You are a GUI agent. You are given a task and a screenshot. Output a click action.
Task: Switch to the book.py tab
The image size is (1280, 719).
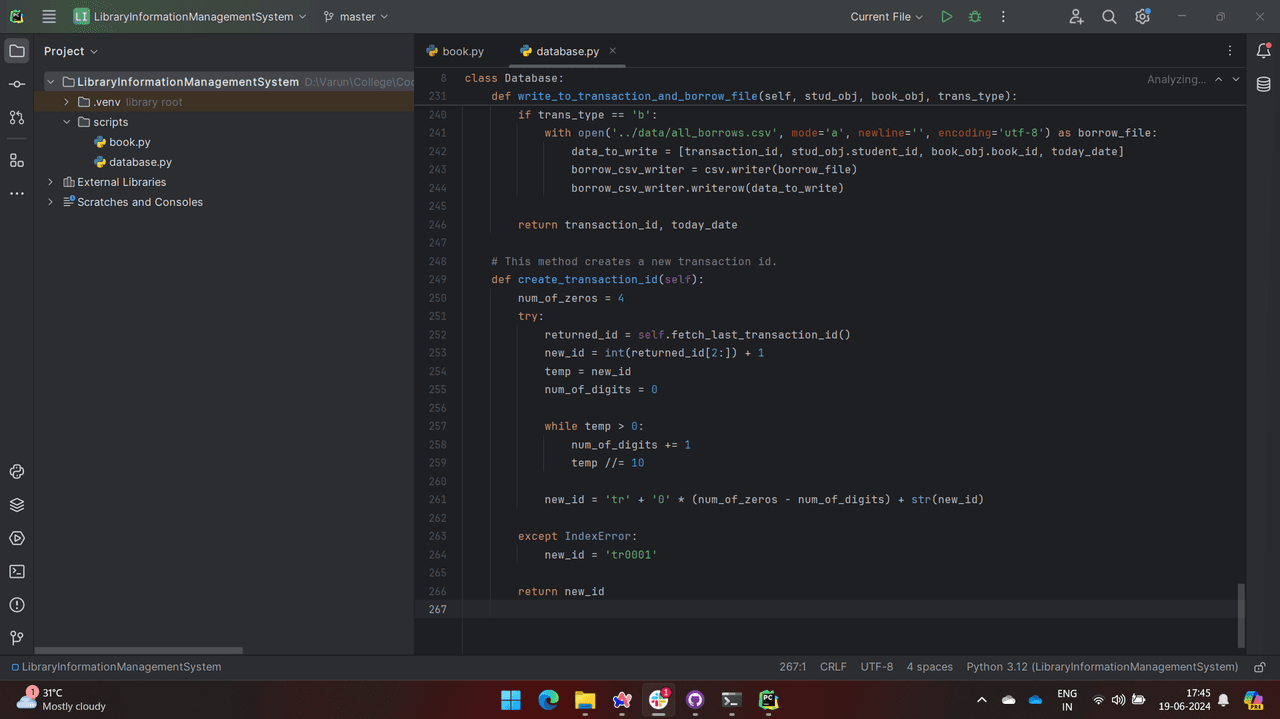(455, 51)
